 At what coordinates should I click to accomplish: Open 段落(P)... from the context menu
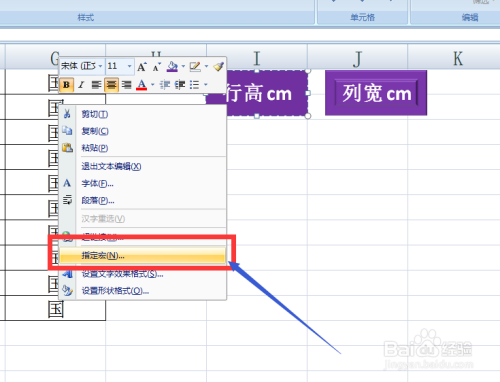(143, 200)
